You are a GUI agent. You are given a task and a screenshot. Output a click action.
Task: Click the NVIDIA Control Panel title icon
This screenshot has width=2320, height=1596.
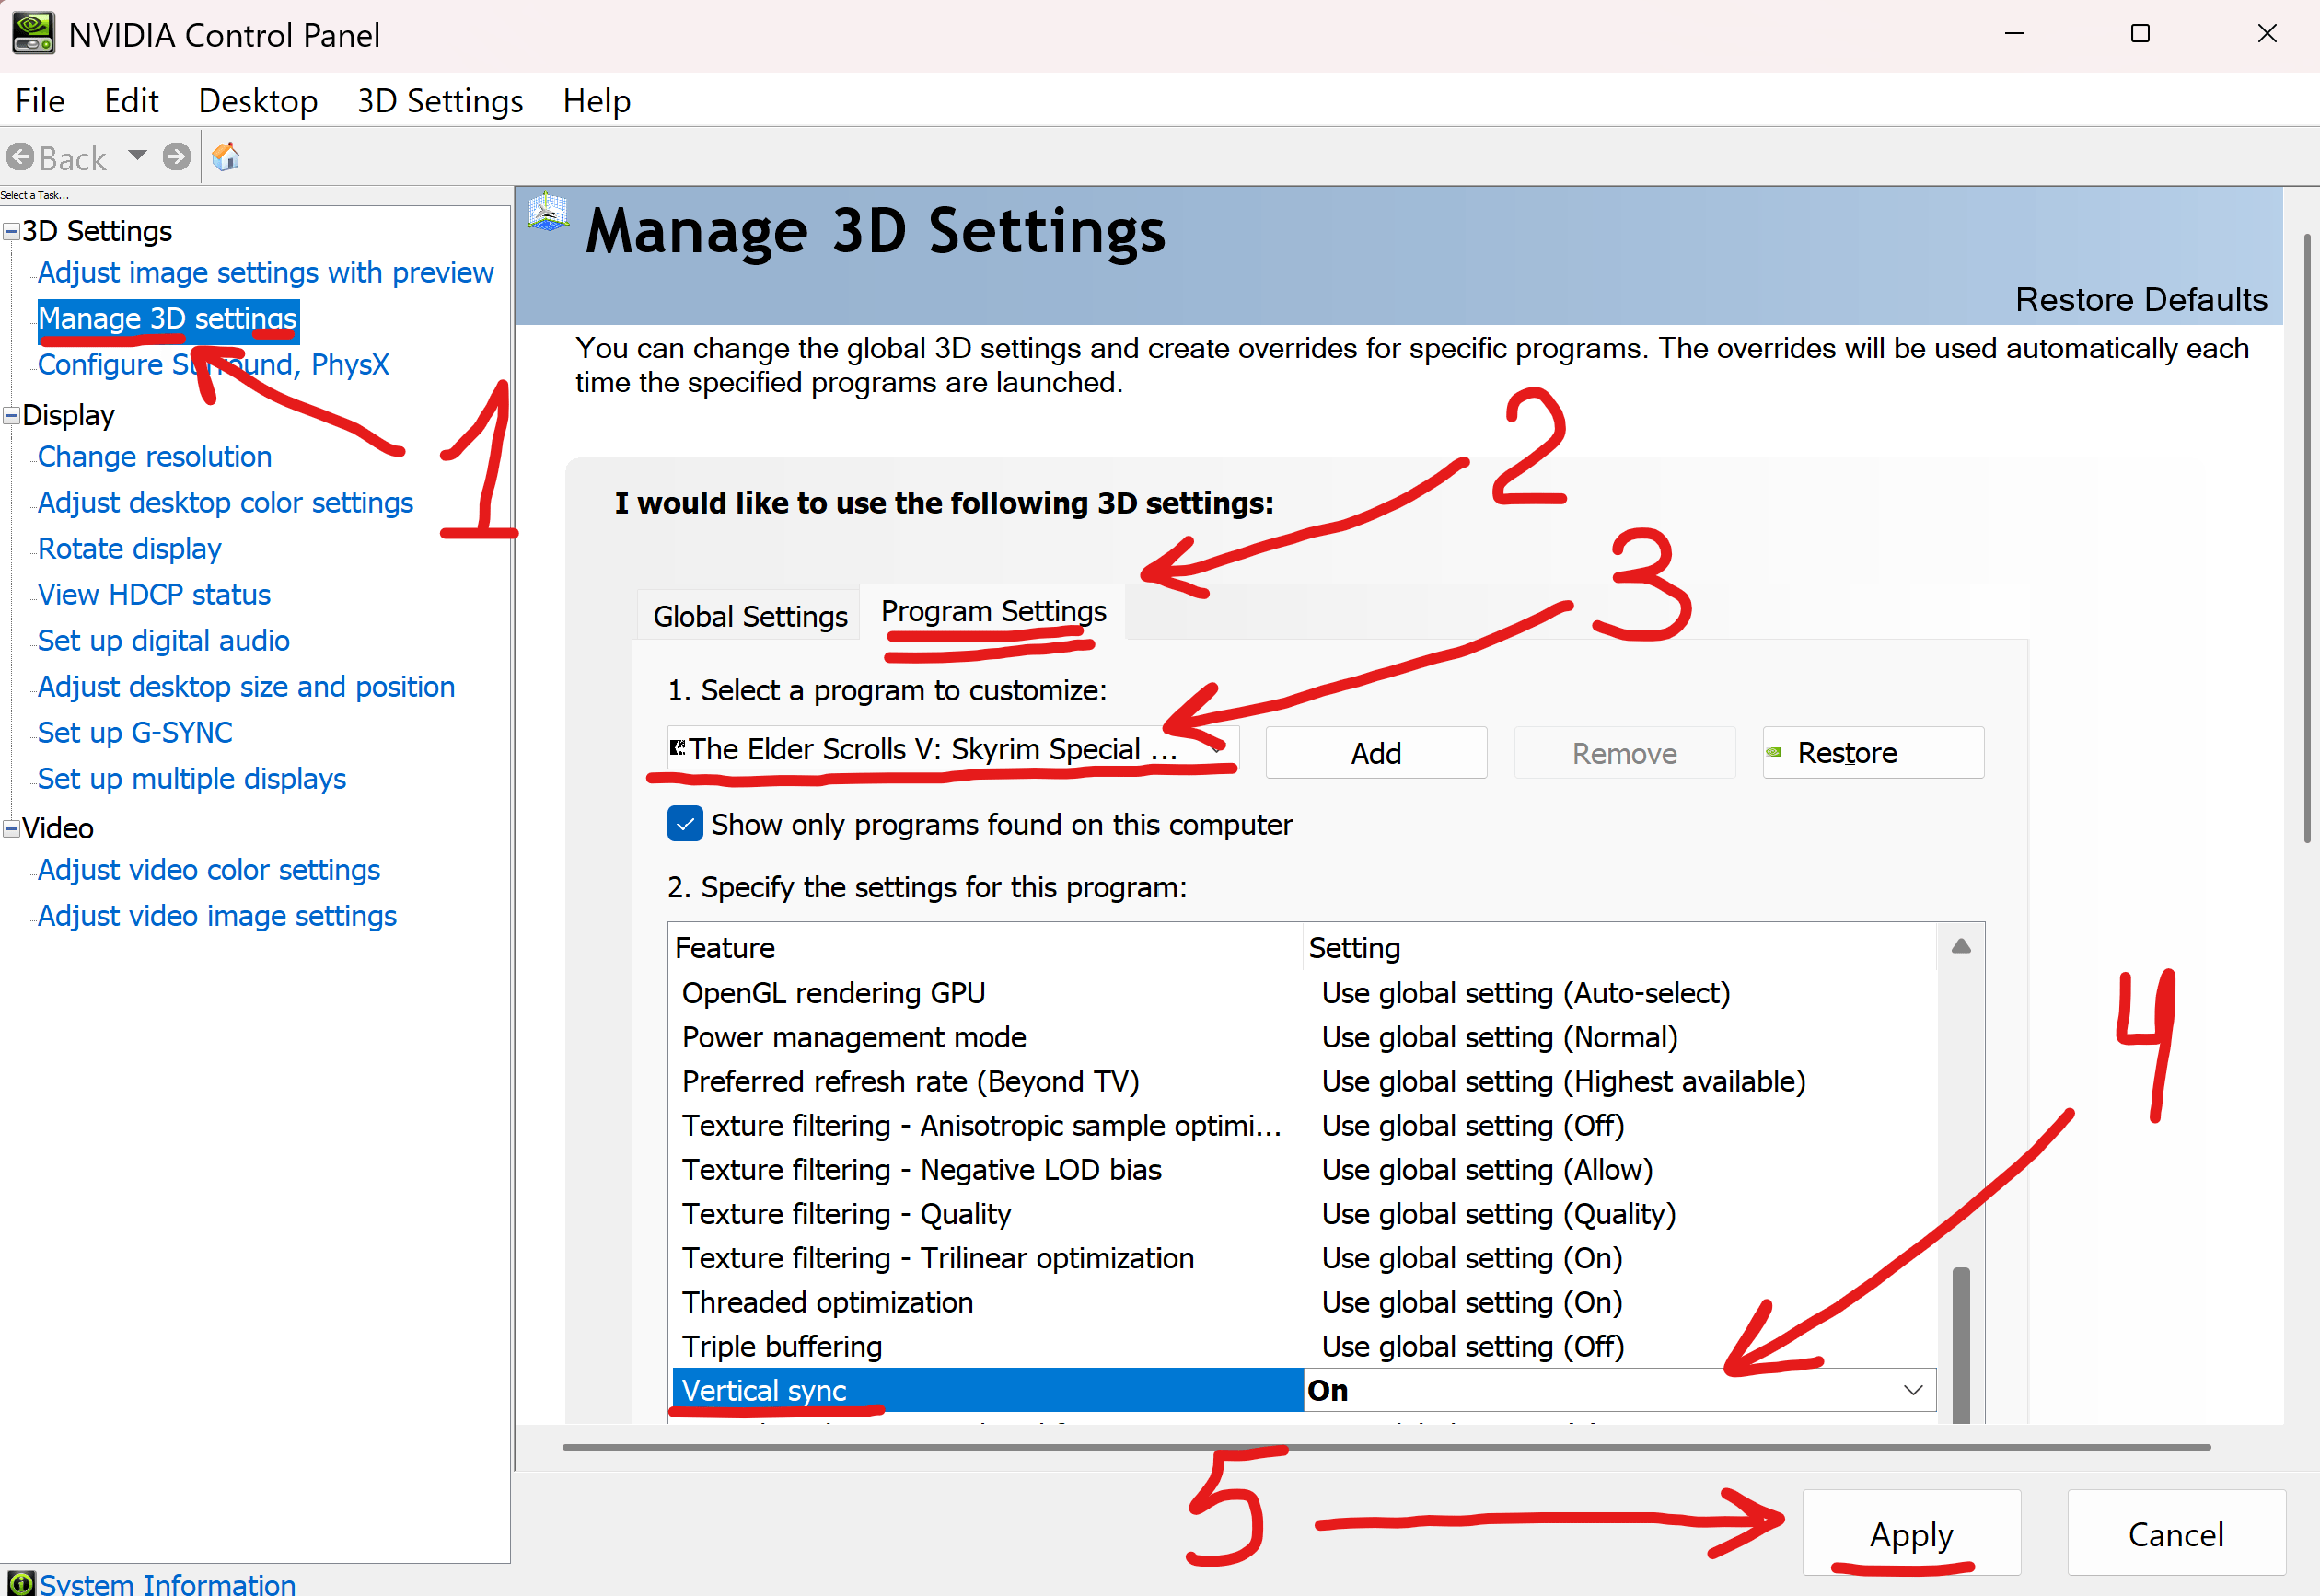(33, 34)
